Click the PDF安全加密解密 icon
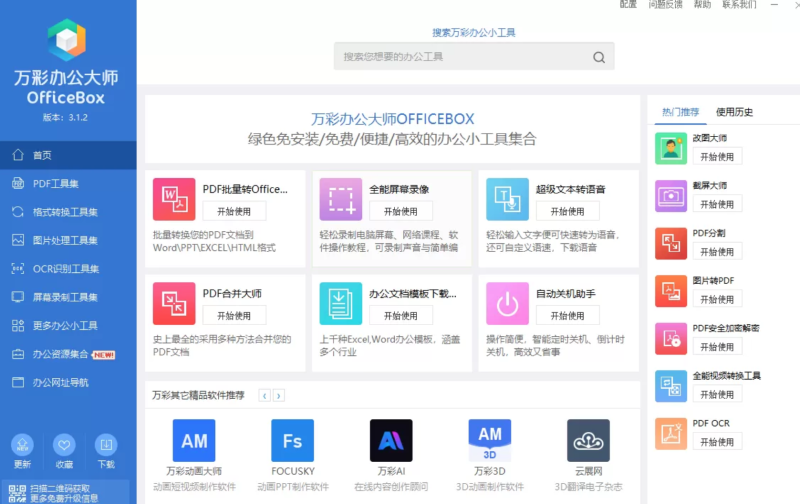 pos(671,339)
